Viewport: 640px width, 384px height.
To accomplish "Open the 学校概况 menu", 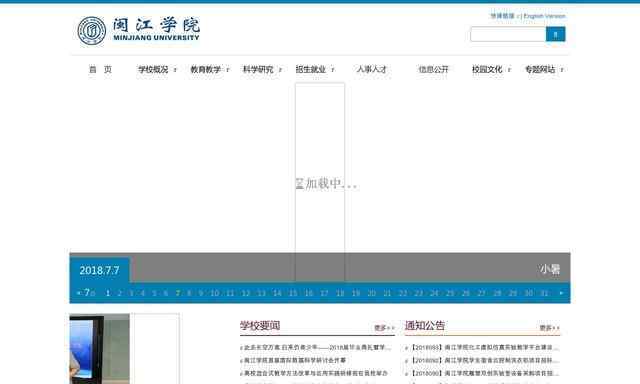I will (153, 69).
